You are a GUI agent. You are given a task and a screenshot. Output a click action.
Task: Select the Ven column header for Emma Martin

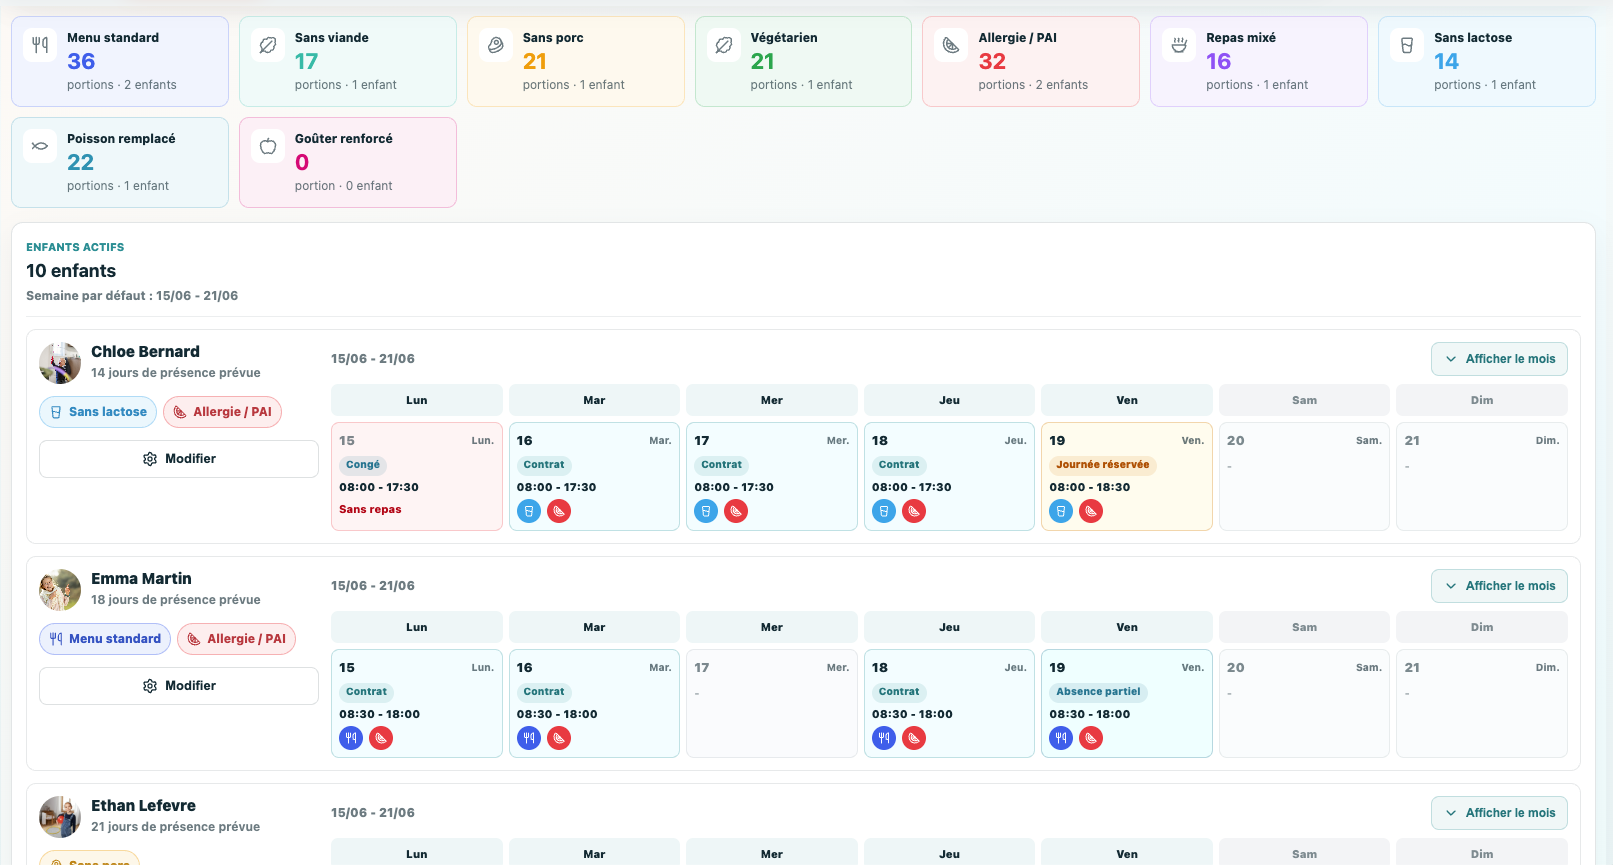pyautogui.click(x=1127, y=627)
